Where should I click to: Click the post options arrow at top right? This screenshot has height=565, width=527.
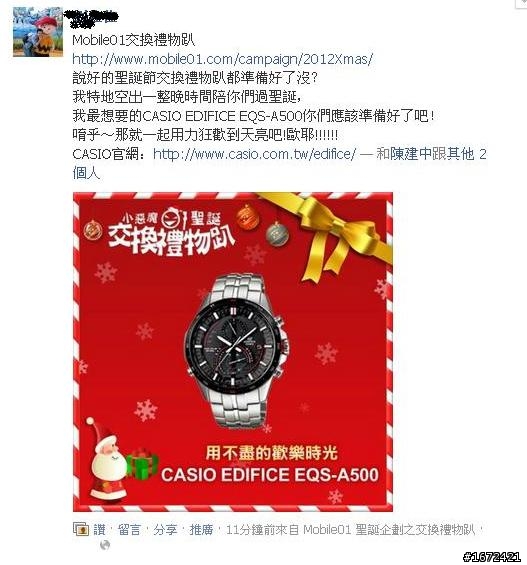tap(522, 3)
